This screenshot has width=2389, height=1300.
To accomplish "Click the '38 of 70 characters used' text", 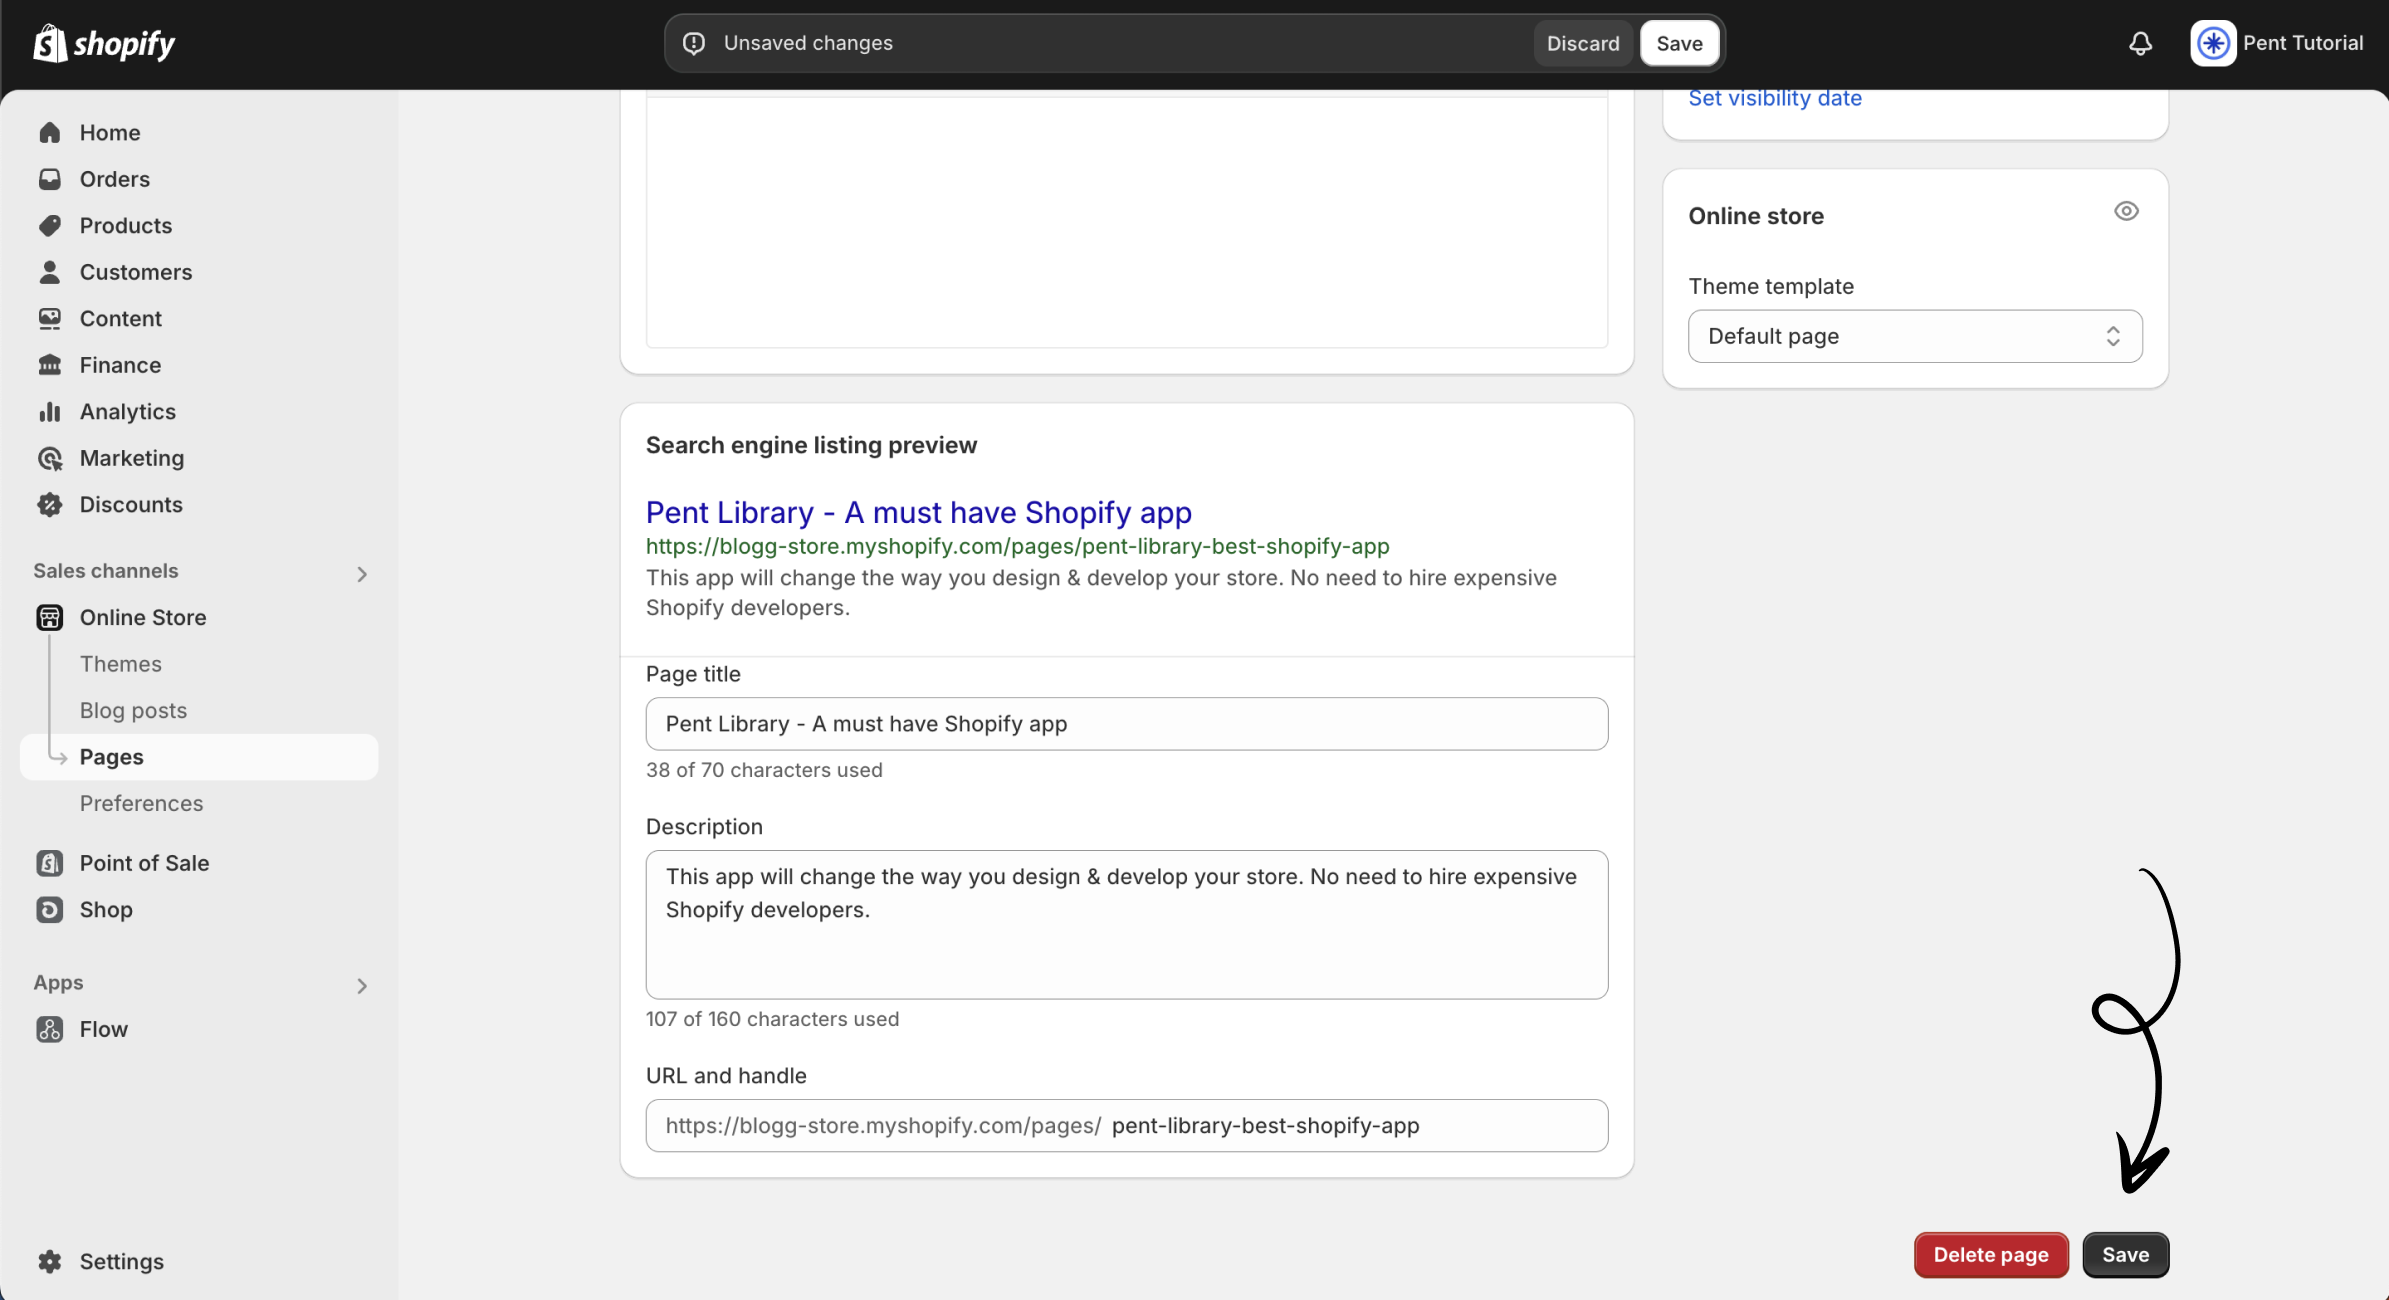I will (x=764, y=770).
